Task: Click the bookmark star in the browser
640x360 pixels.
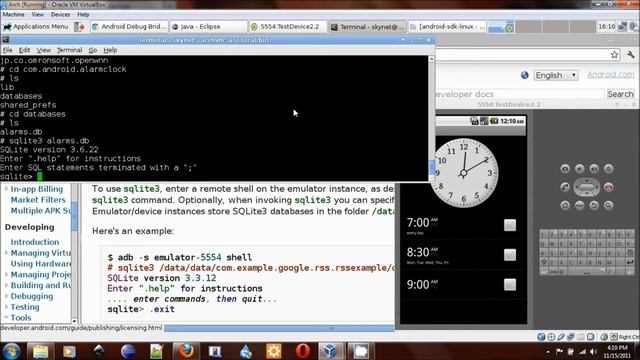Action: point(614,55)
